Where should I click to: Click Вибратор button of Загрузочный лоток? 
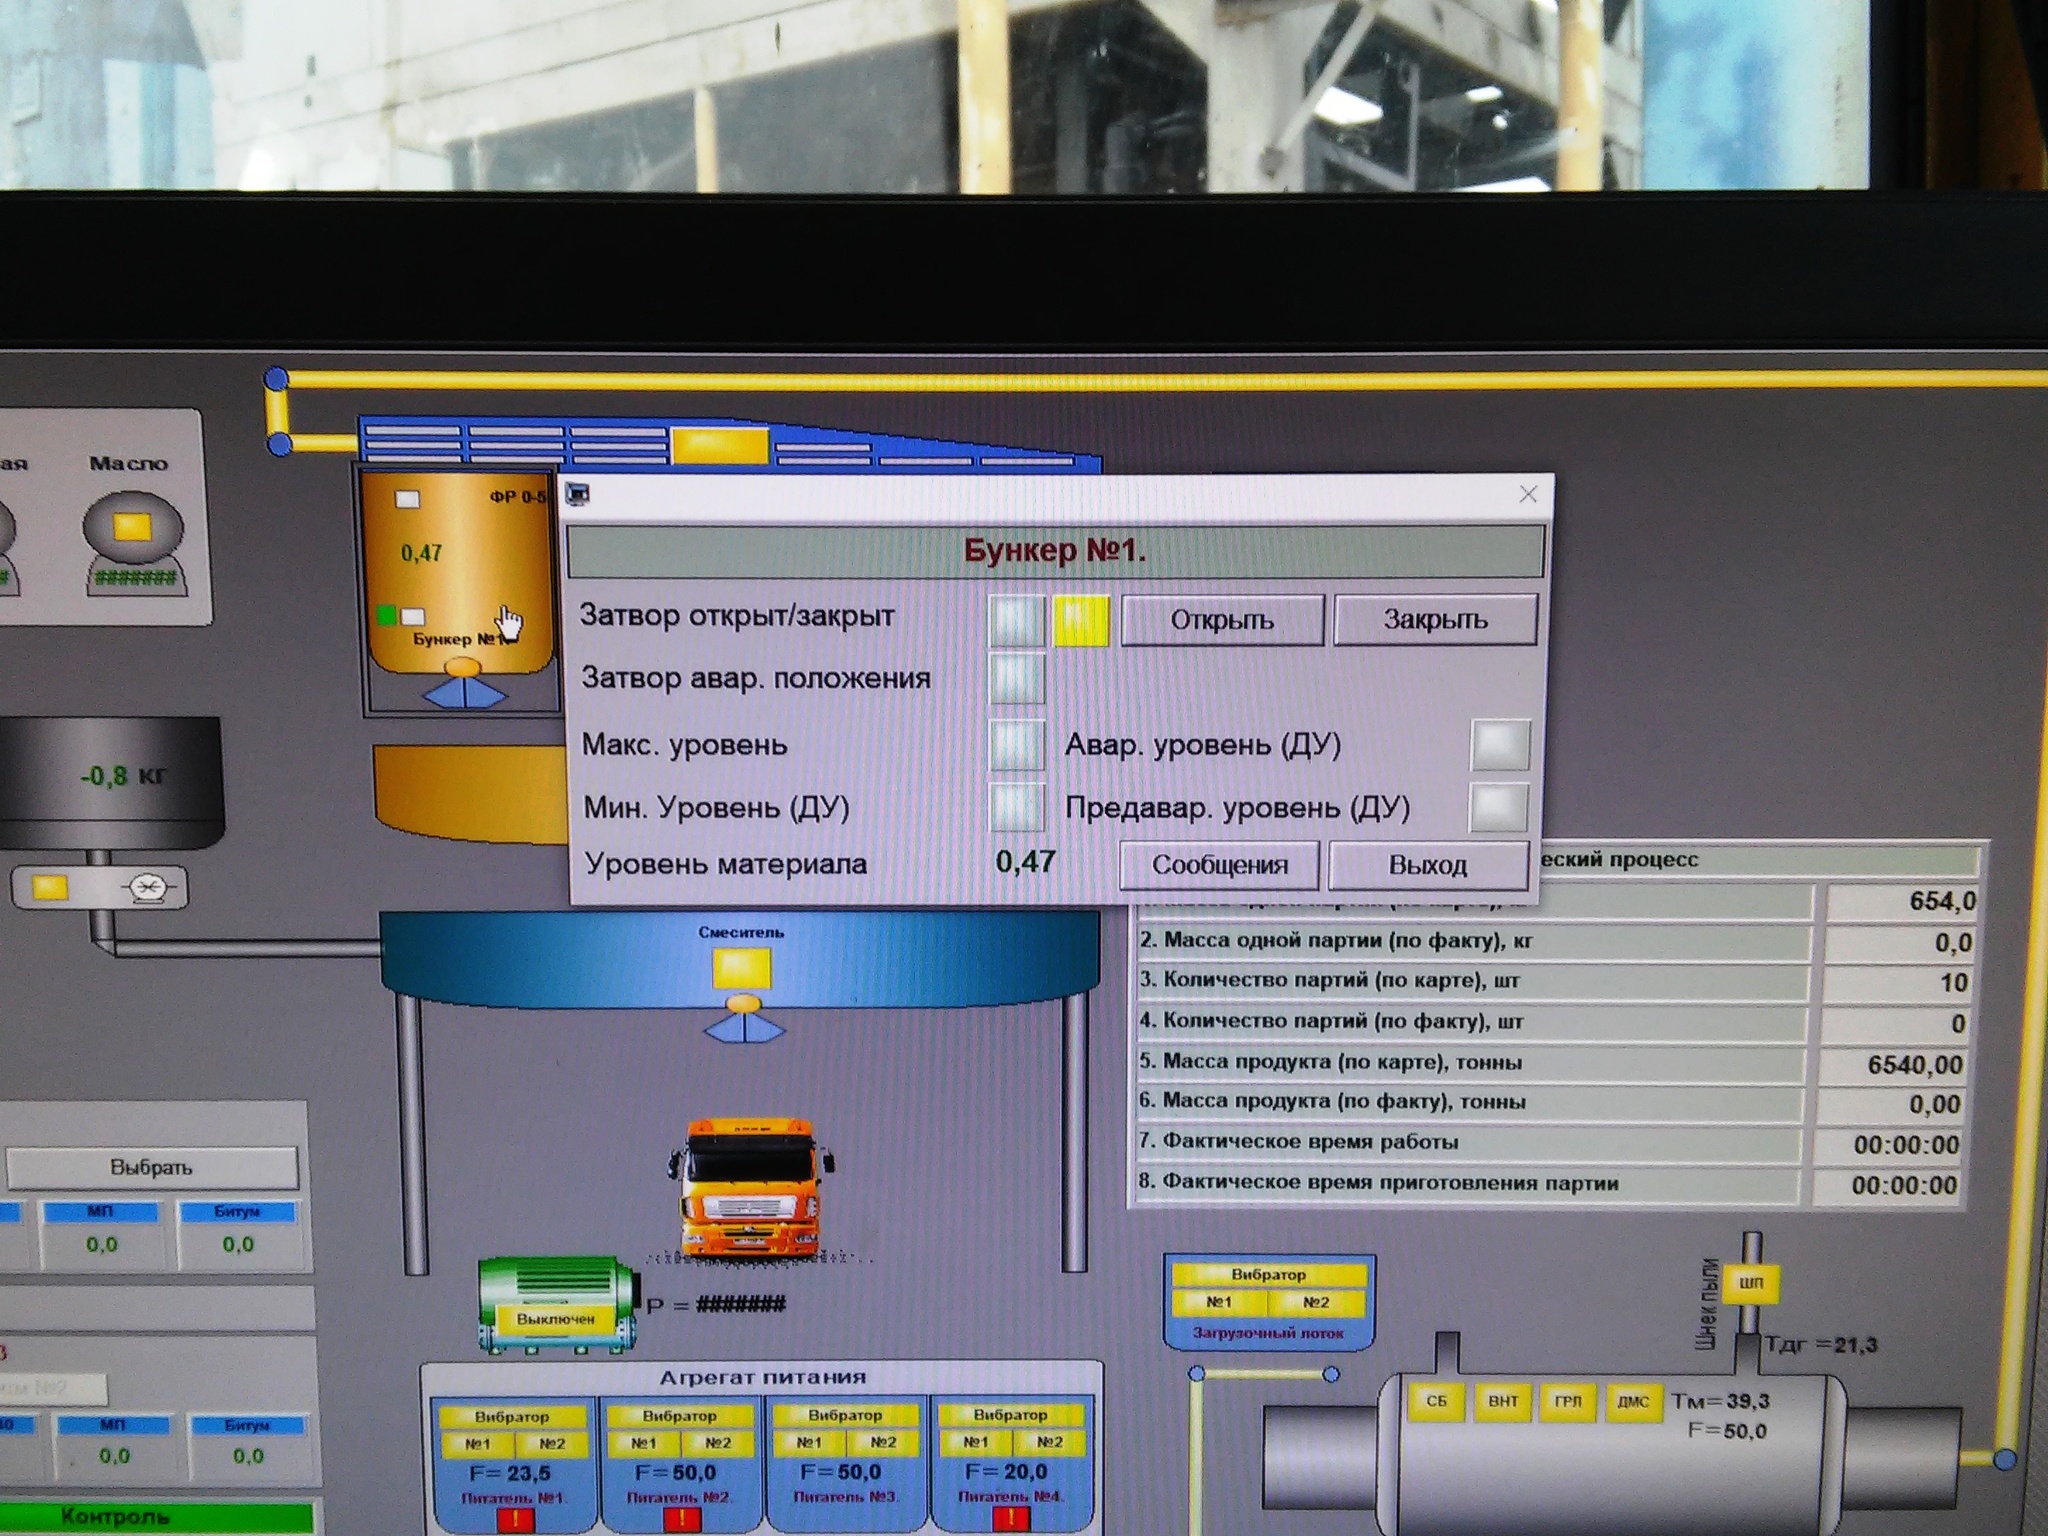pos(1268,1275)
